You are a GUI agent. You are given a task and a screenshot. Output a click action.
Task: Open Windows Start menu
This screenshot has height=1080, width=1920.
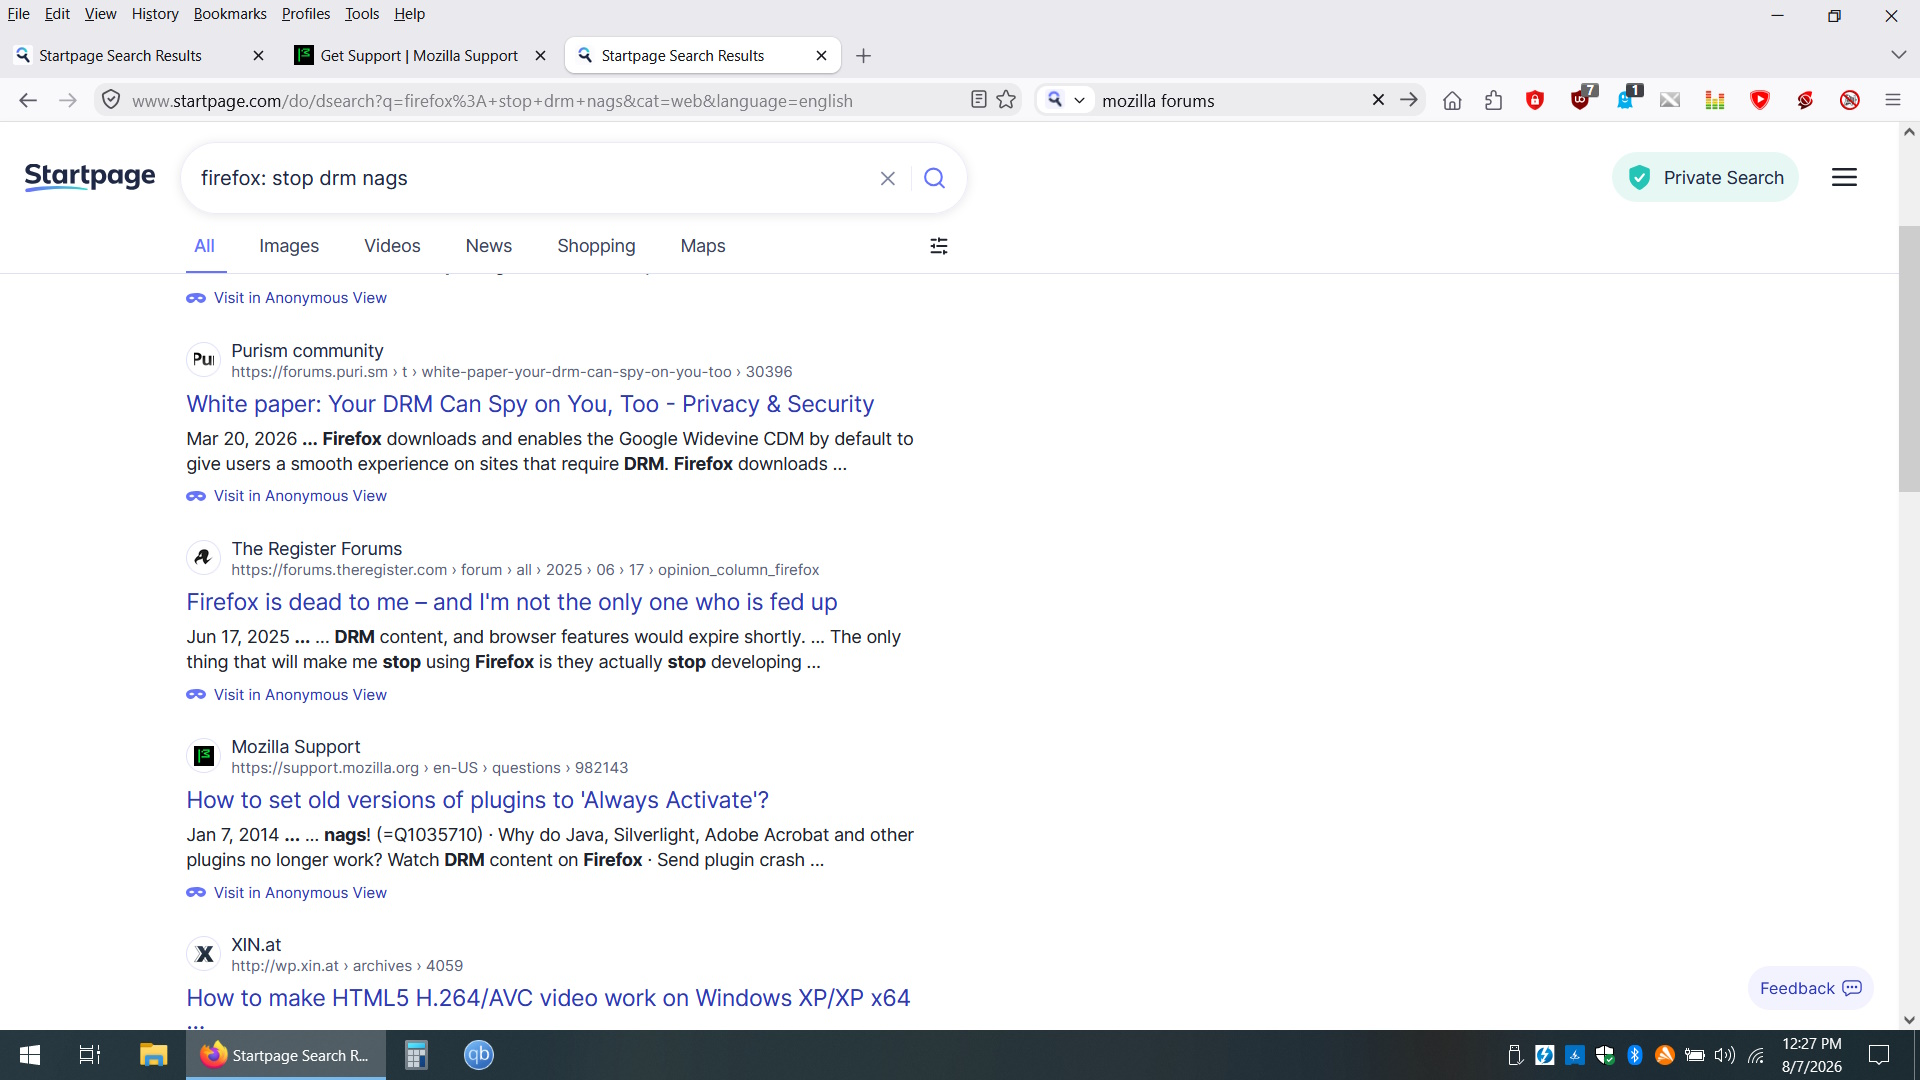tap(30, 1055)
